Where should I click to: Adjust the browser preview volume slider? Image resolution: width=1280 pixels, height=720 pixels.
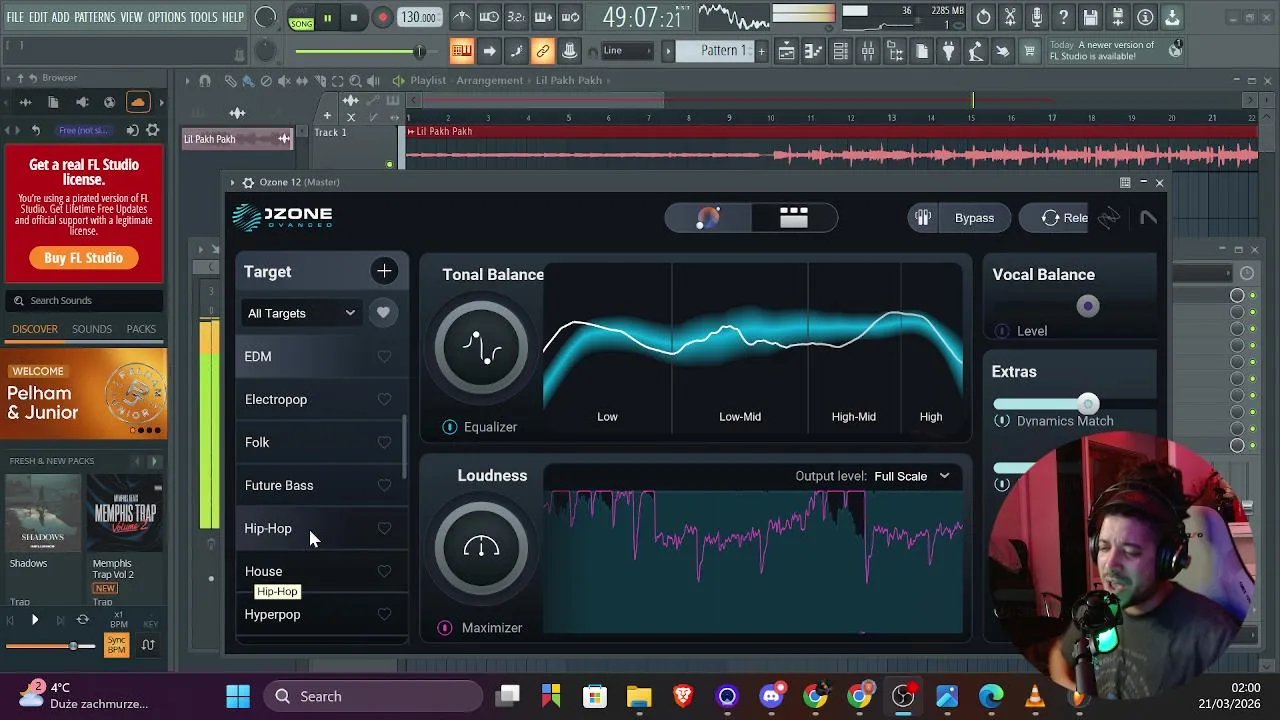[x=73, y=646]
